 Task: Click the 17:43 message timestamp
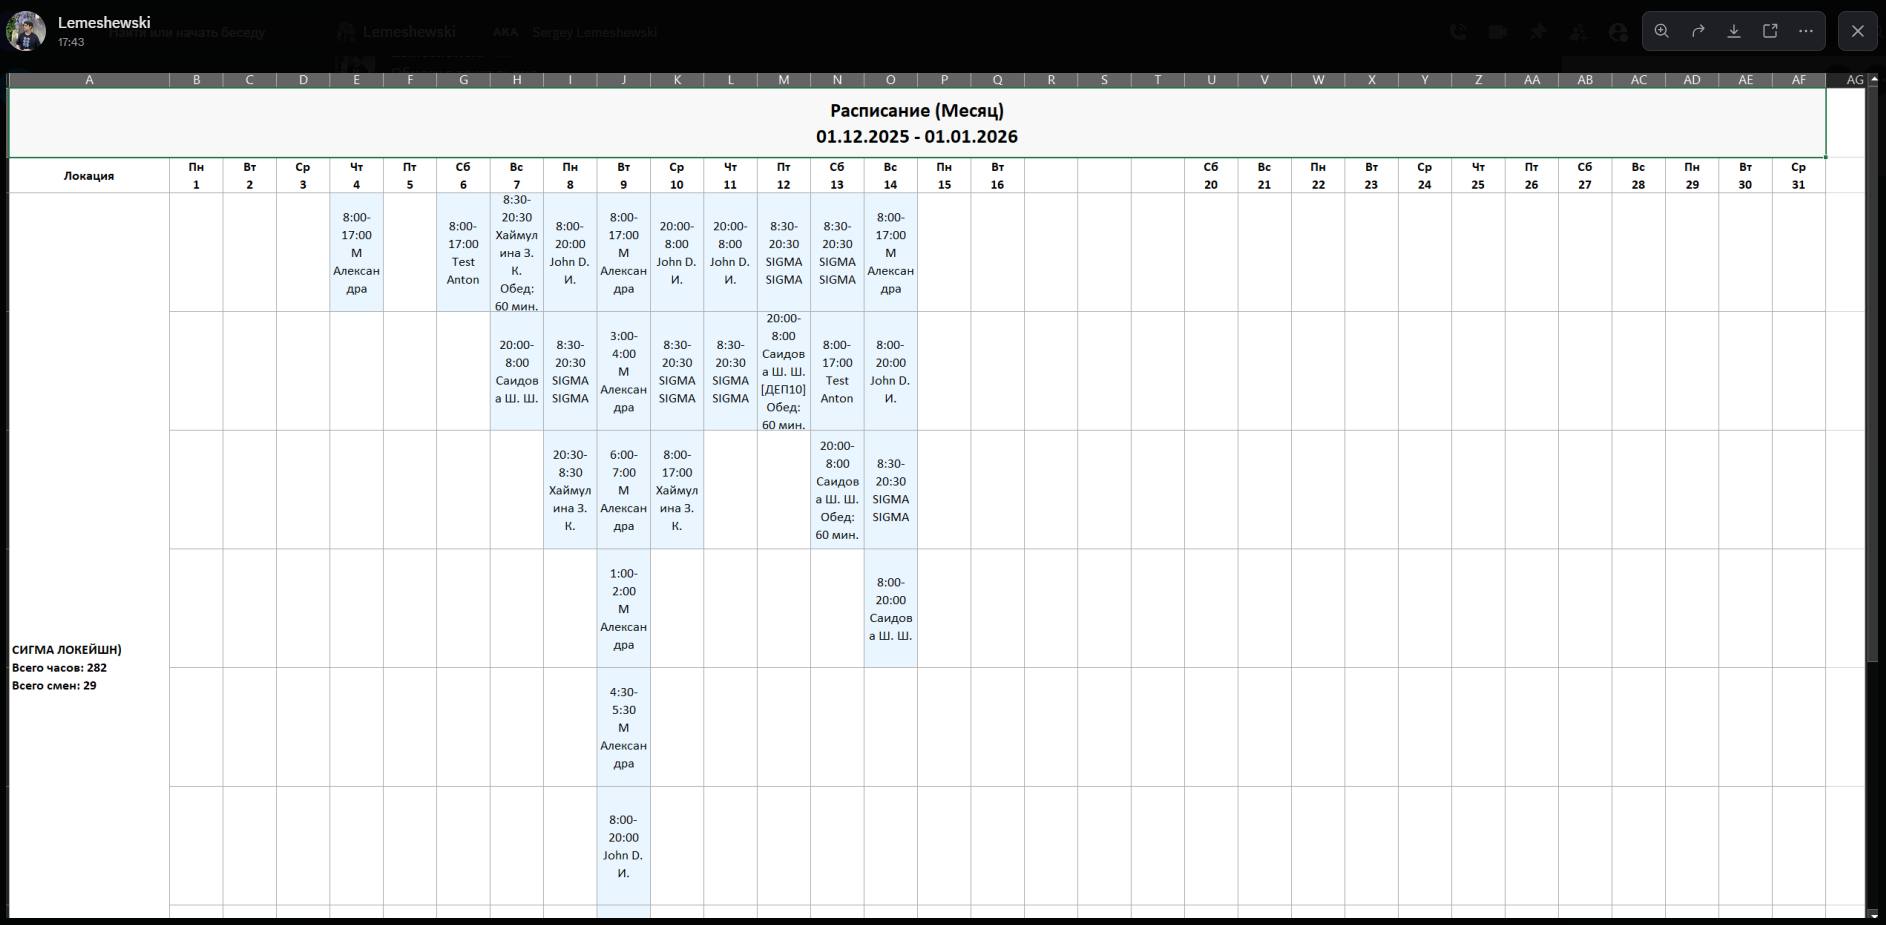pyautogui.click(x=71, y=42)
